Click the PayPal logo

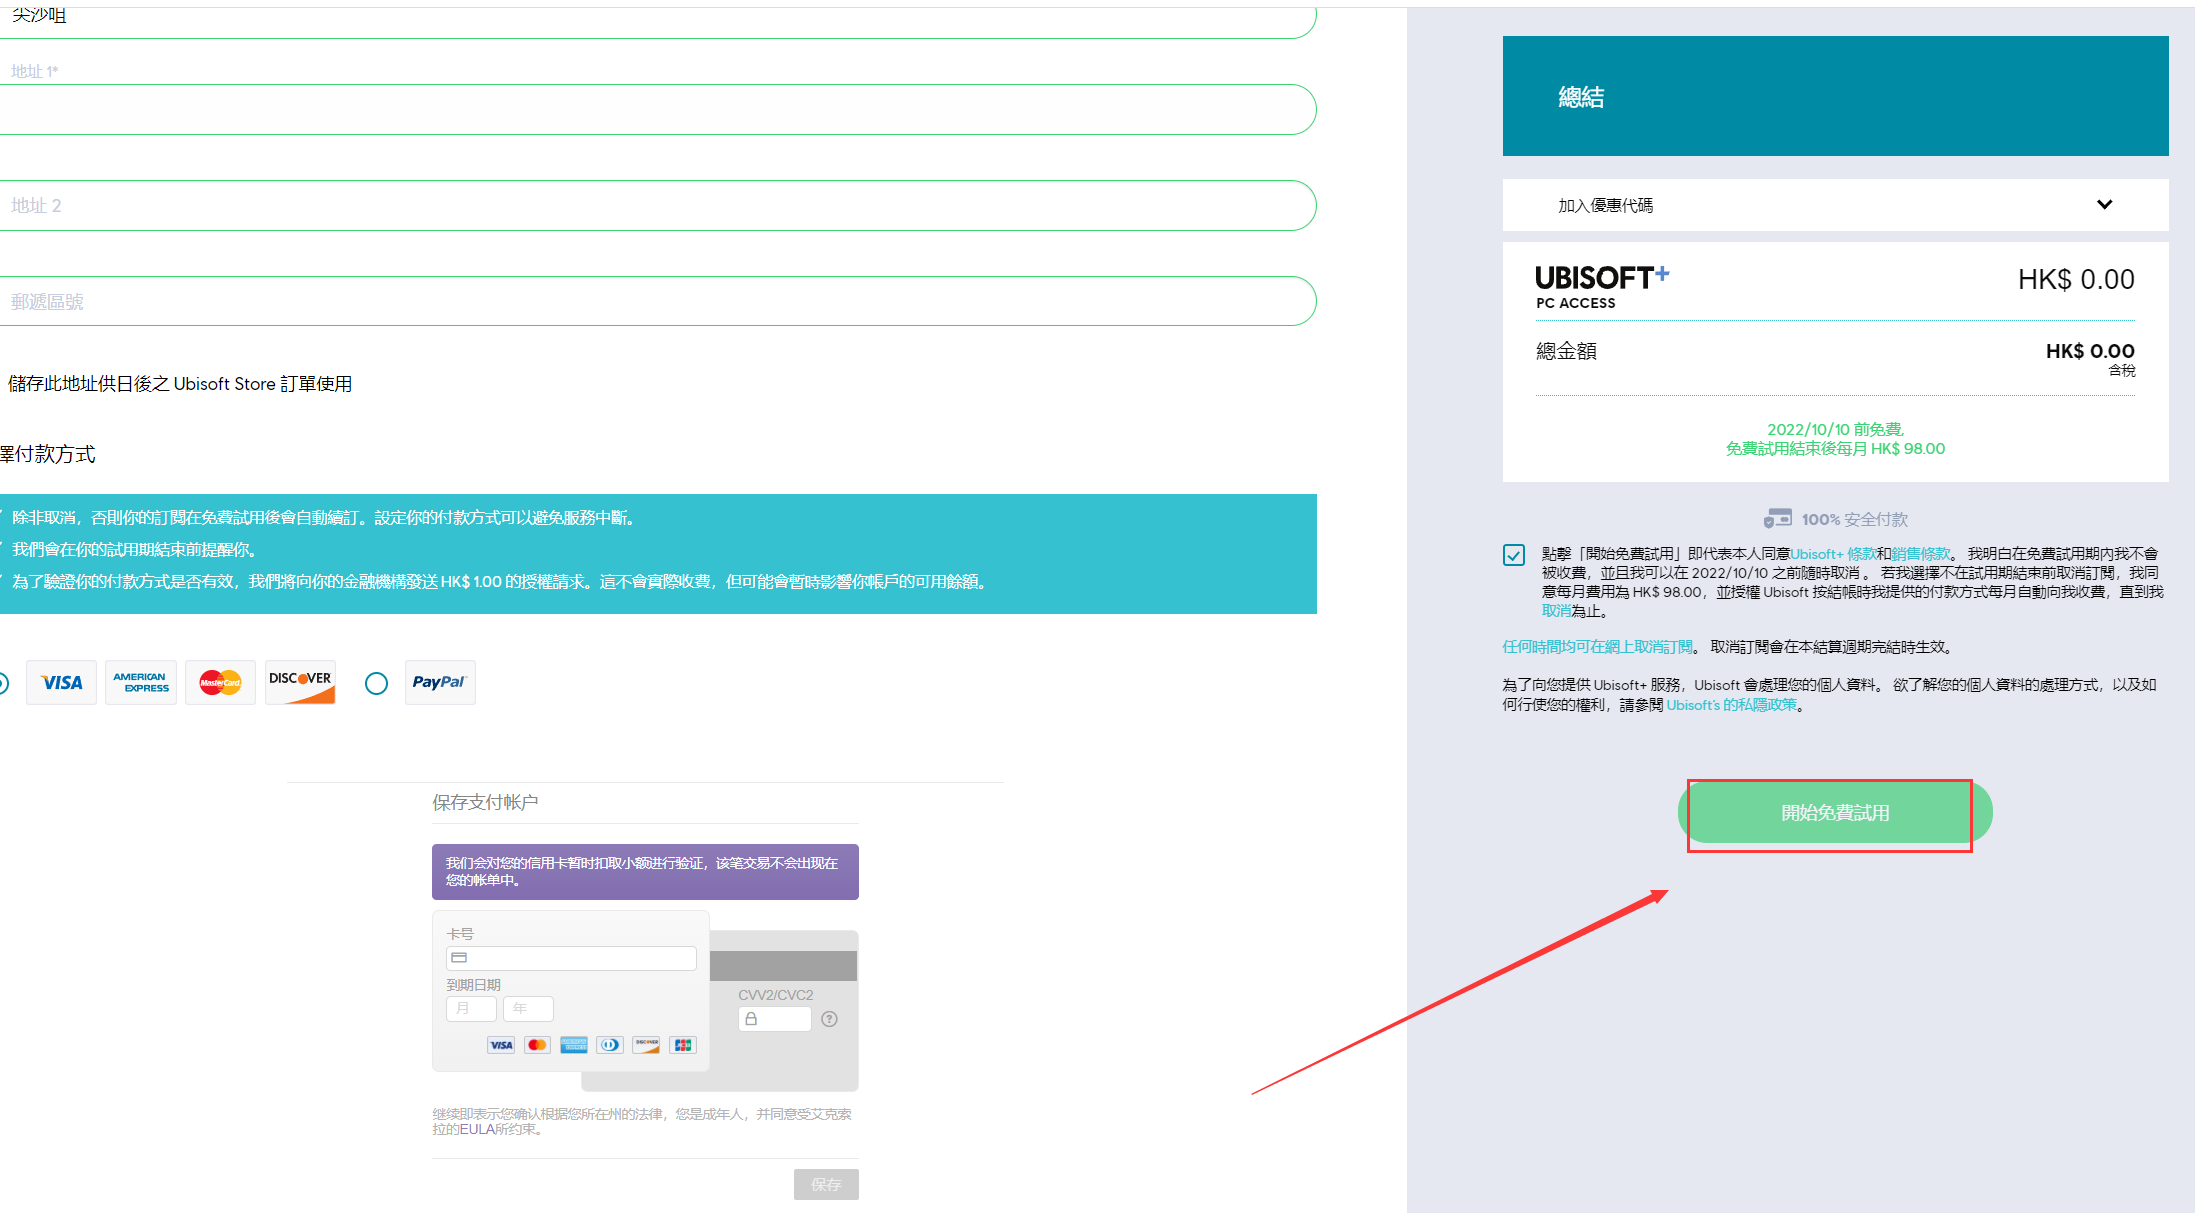point(440,683)
